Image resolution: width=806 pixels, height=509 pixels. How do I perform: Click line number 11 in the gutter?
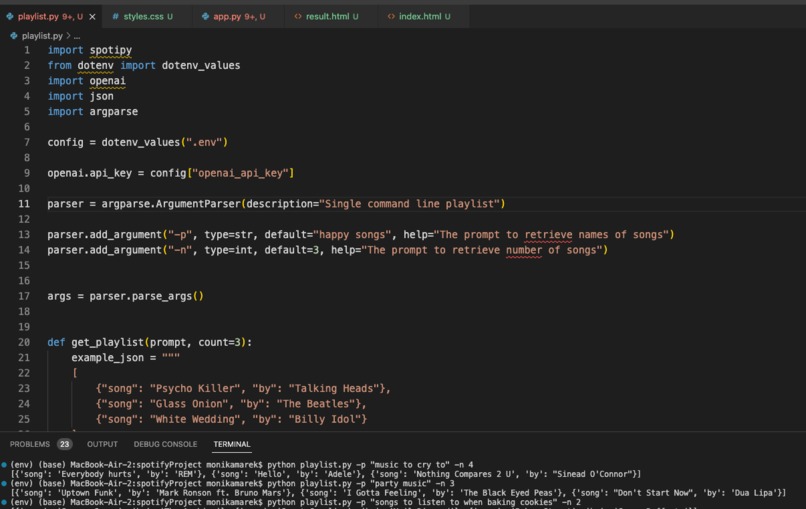pyautogui.click(x=24, y=204)
